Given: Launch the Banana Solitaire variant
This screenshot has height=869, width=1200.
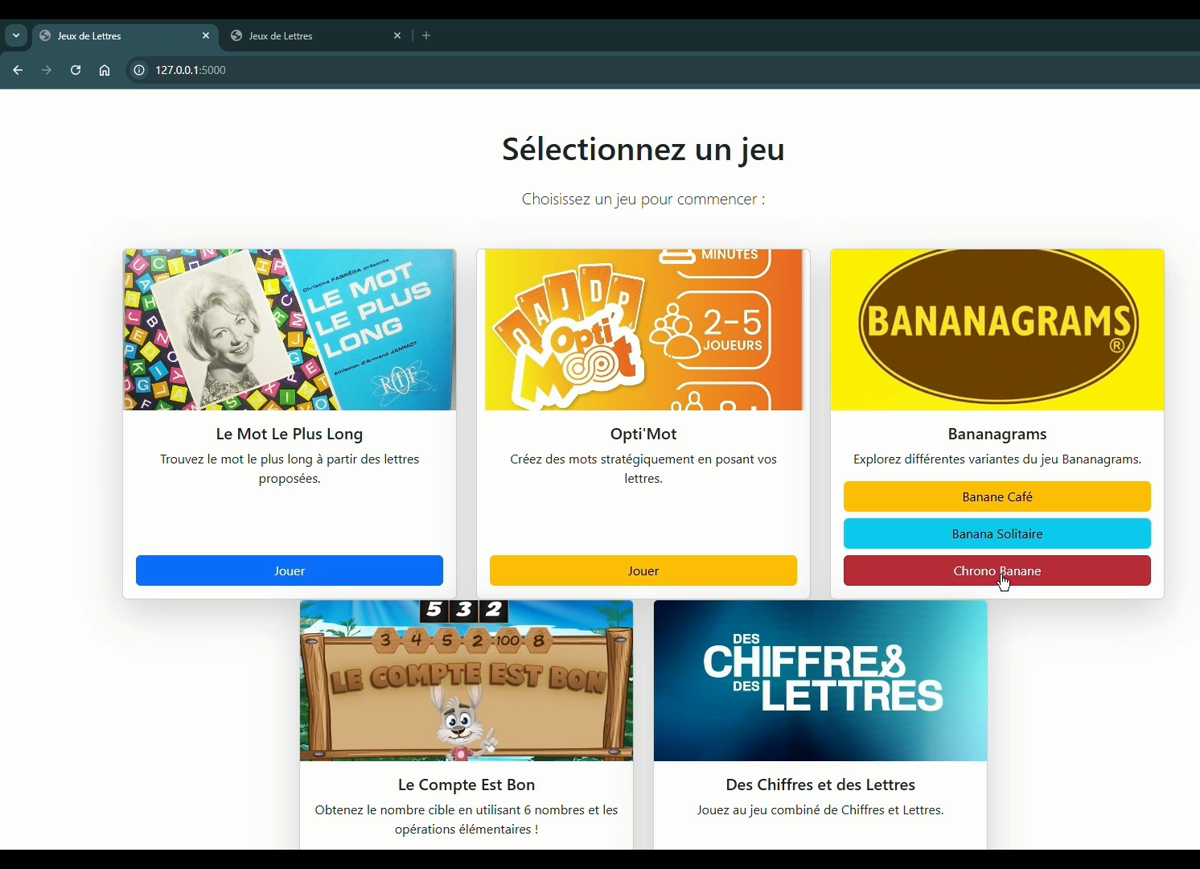Looking at the screenshot, I should (x=997, y=534).
